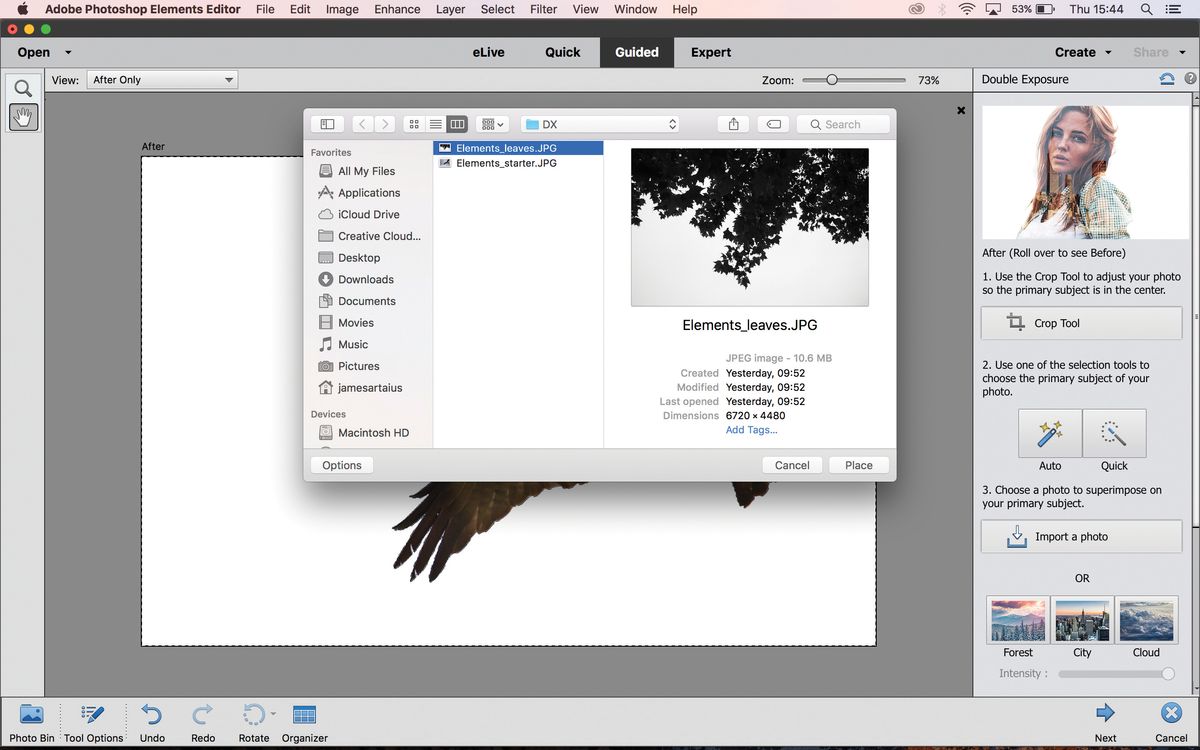Select Elements_starter.JPG in the file list
The image size is (1200, 750).
[x=505, y=163]
